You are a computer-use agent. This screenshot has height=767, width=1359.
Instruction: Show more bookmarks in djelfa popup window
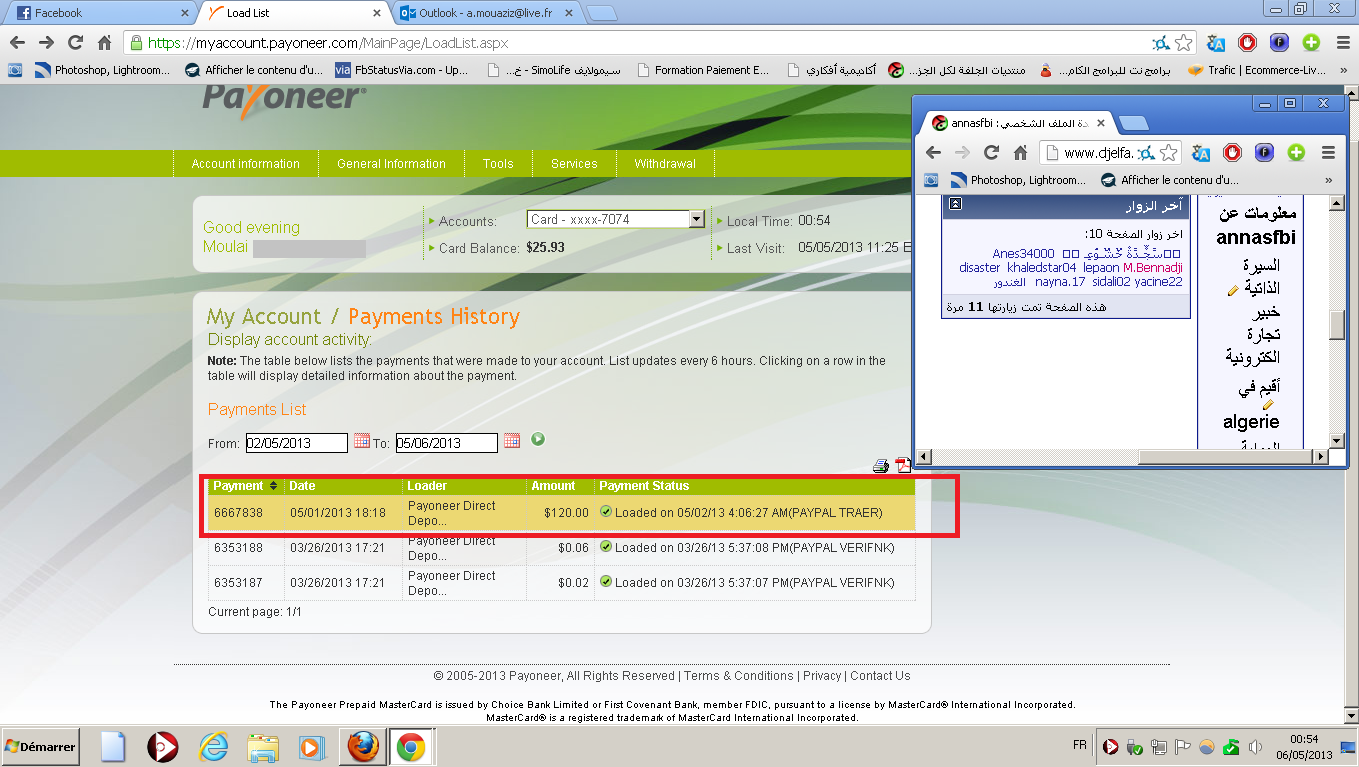1328,180
